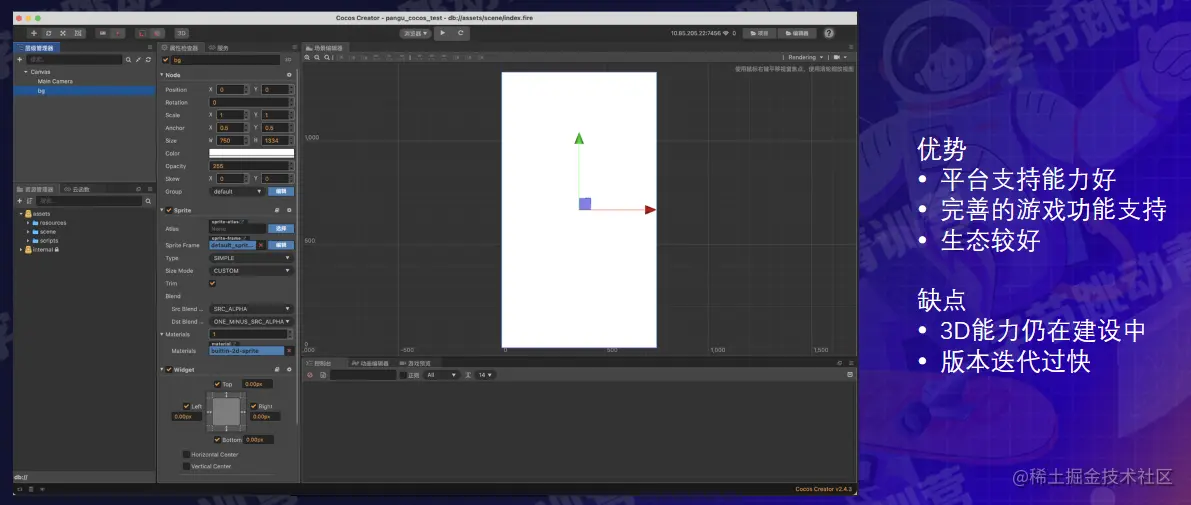The image size is (1191, 505).
Task: Toggle the Widget Right alignment checkbox
Action: coord(254,406)
